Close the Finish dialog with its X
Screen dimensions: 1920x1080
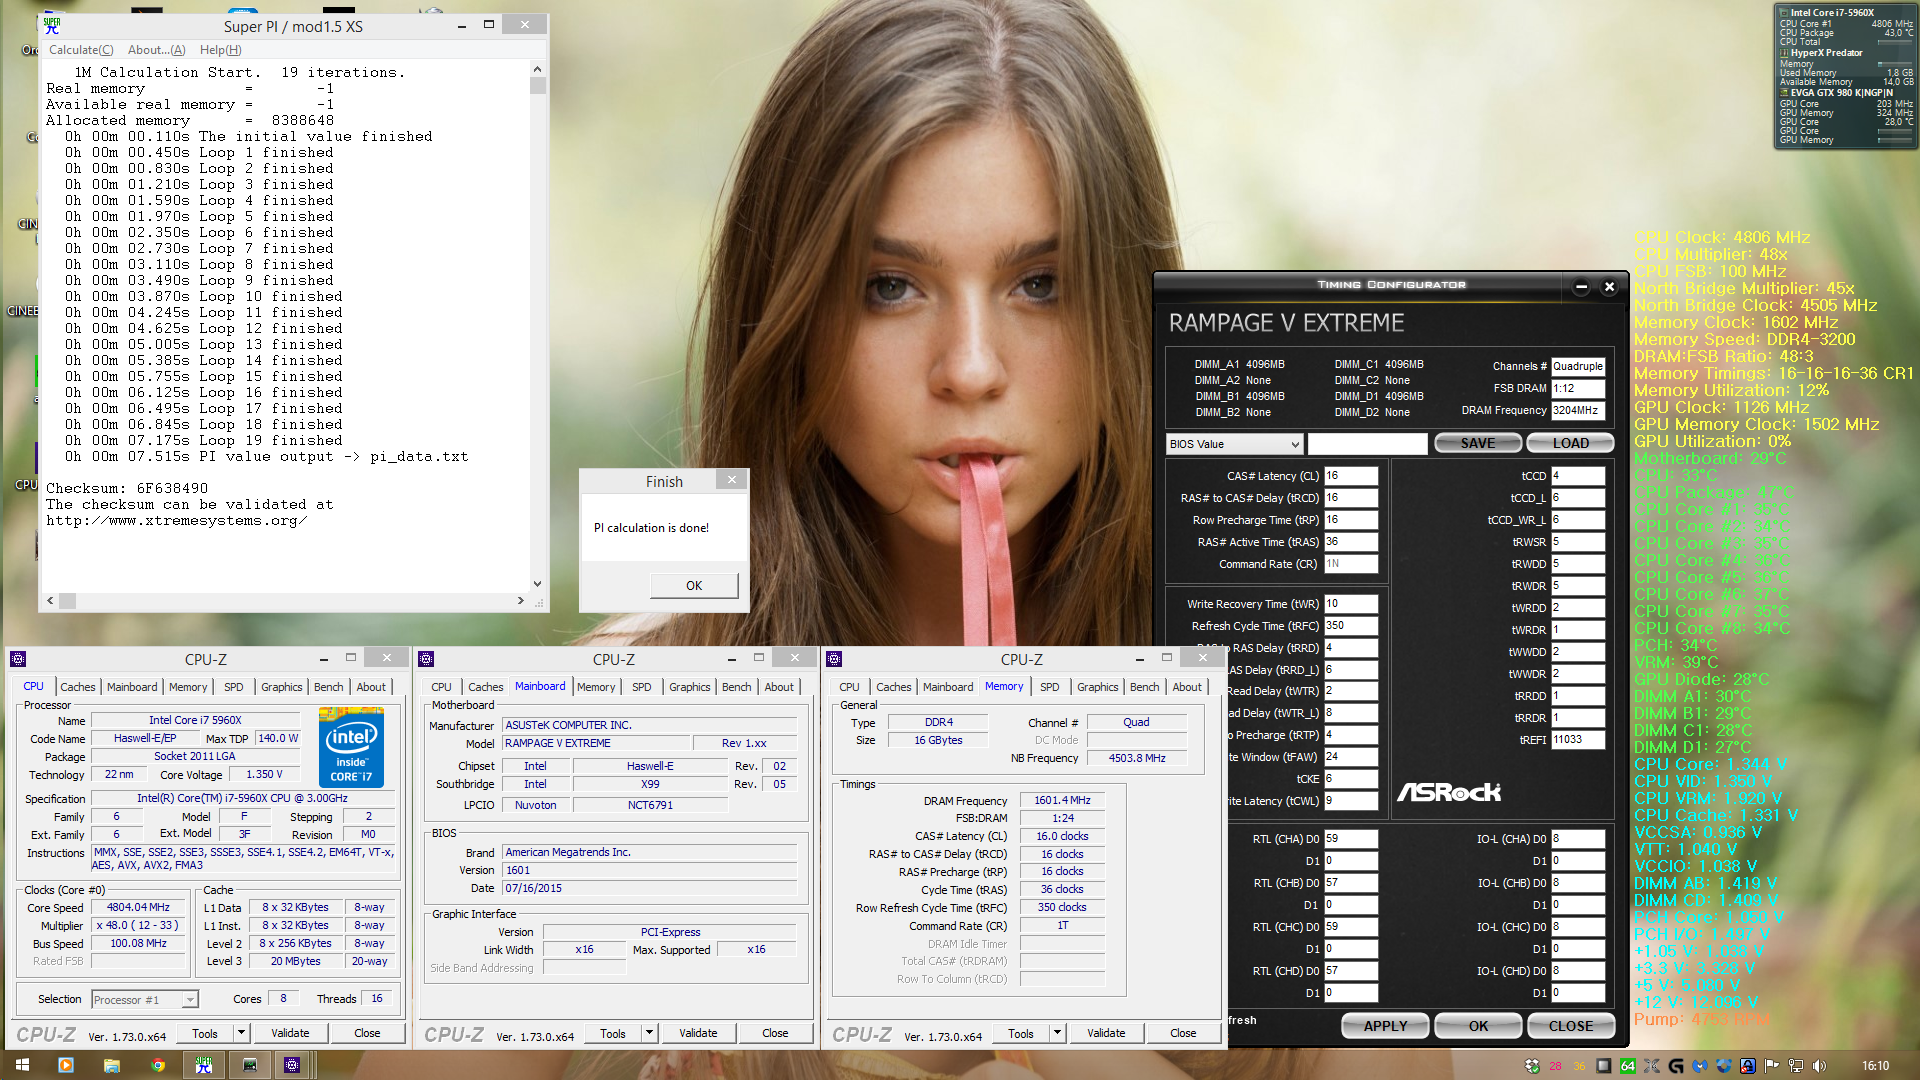tap(732, 480)
